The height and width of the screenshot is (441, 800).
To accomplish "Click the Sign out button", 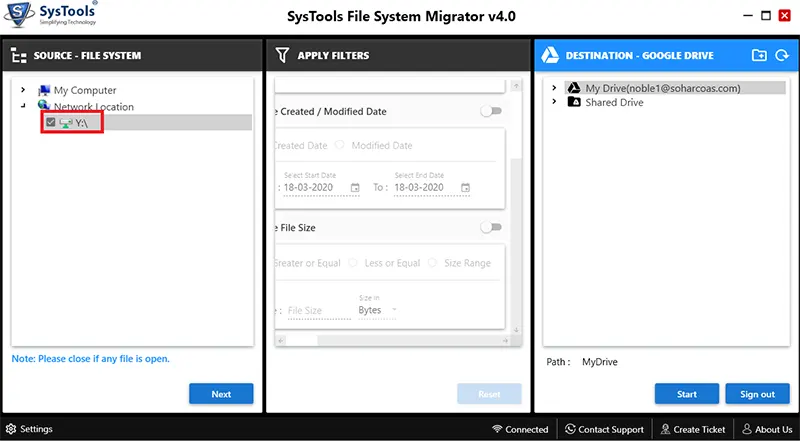I will coord(758,394).
